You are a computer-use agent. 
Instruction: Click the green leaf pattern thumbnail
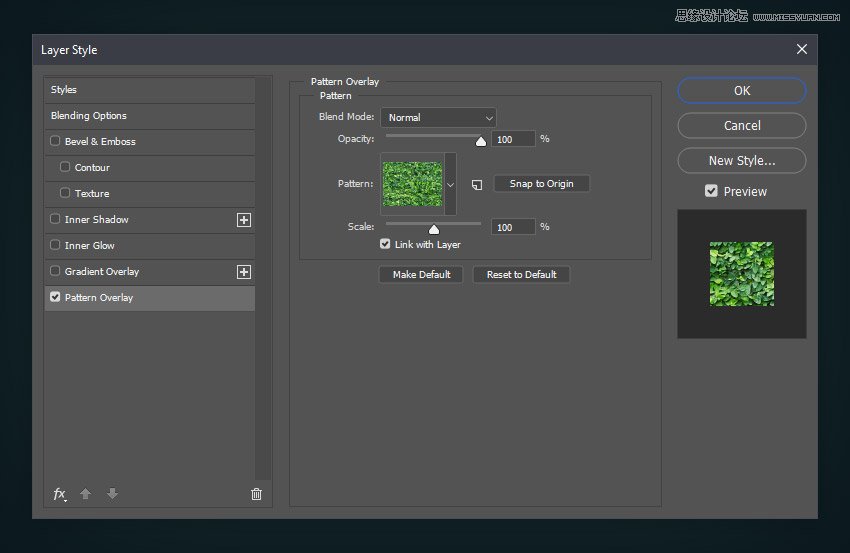[x=412, y=184]
